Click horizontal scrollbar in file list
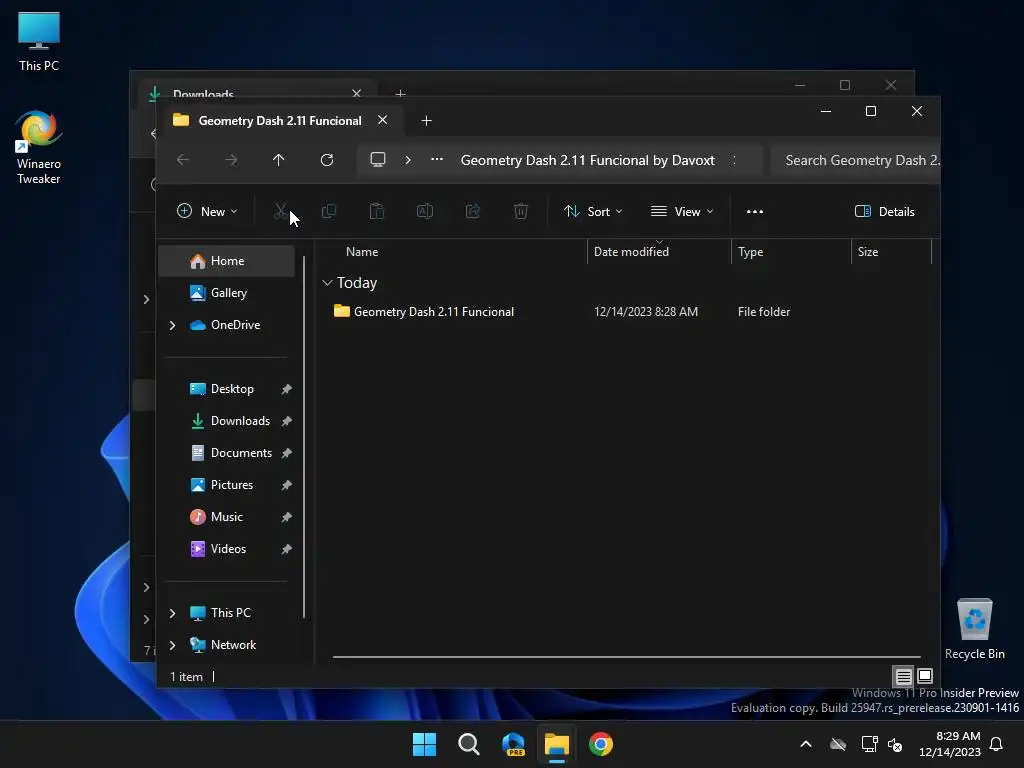Viewport: 1024px width, 768px height. click(x=626, y=656)
